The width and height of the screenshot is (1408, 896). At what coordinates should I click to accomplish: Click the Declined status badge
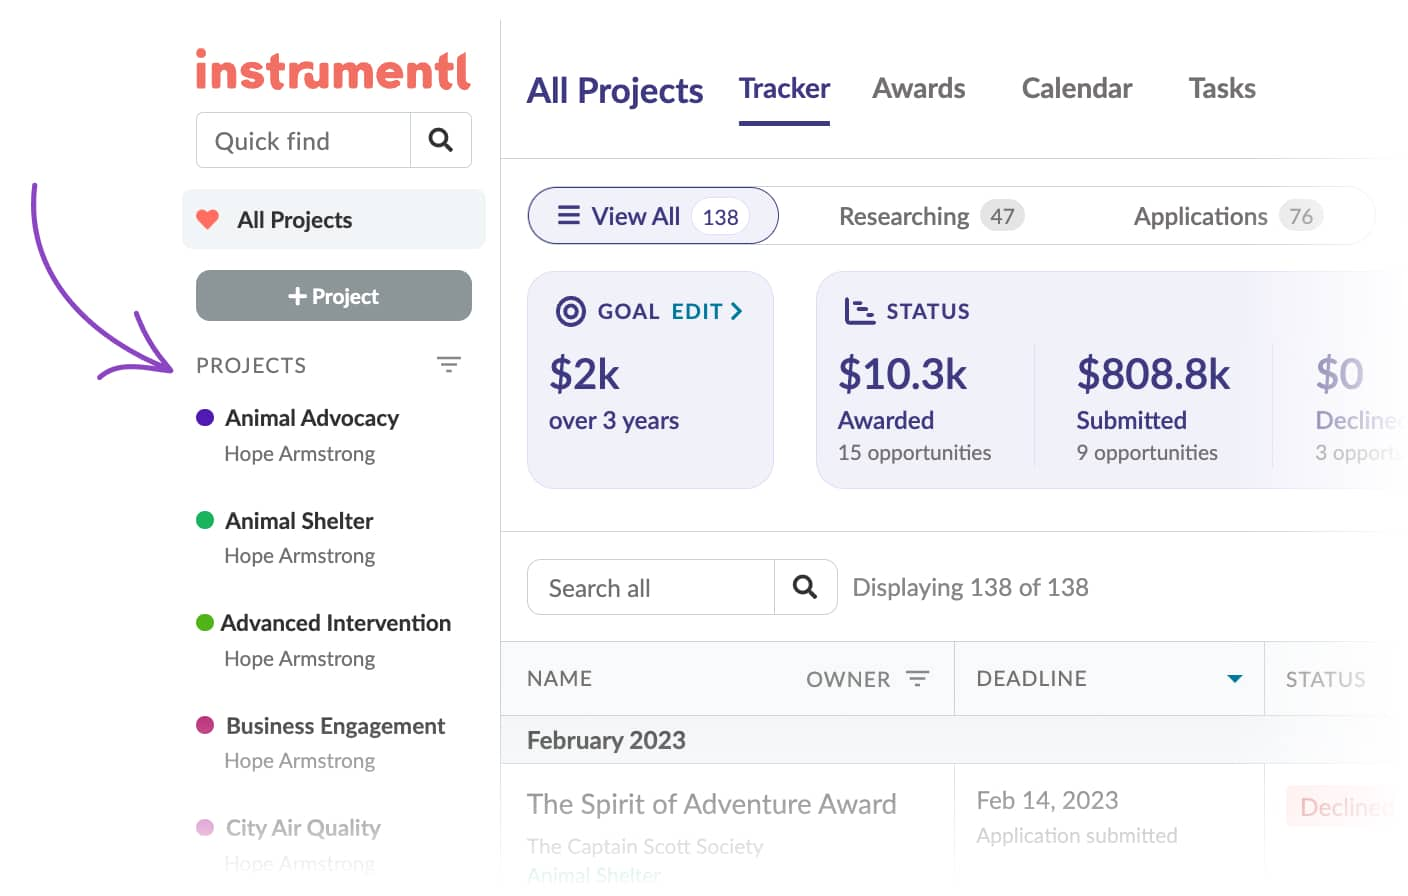pos(1345,807)
